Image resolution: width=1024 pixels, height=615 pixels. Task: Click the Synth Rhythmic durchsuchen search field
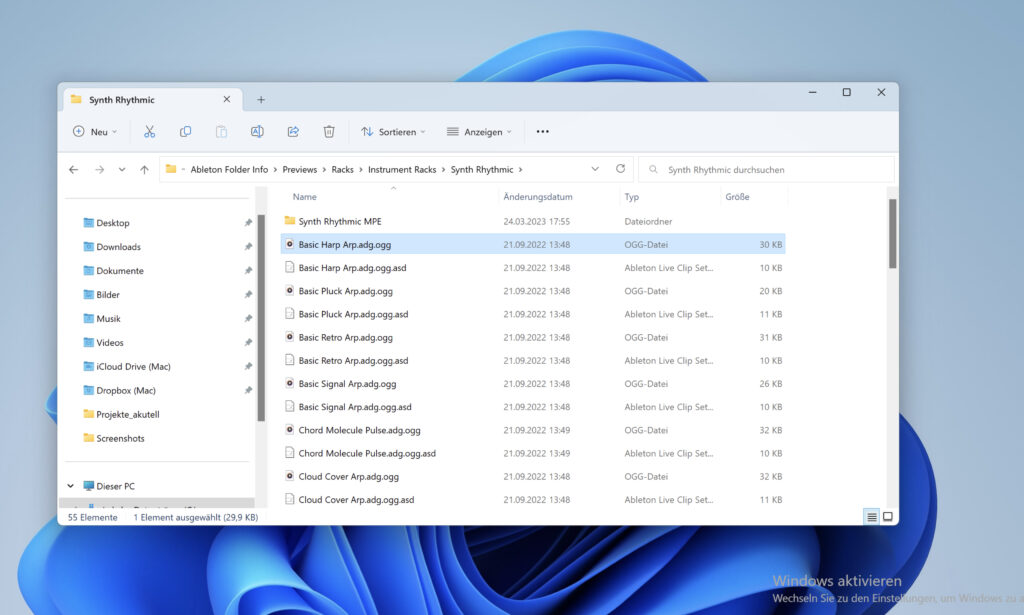click(766, 170)
